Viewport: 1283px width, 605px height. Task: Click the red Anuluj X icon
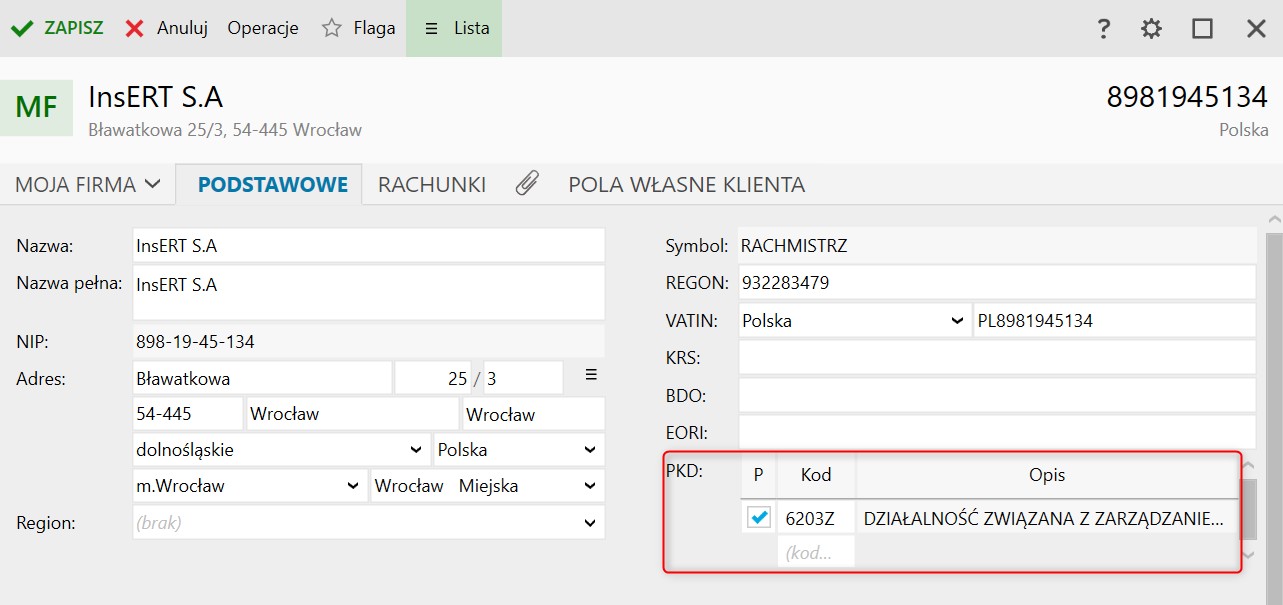pyautogui.click(x=135, y=29)
